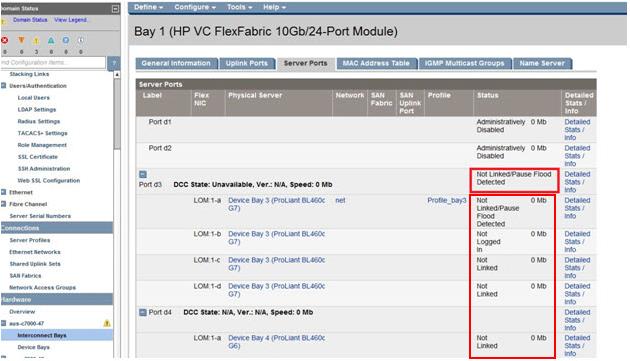Open Web SSL Configuration in the tree
The width and height of the screenshot is (630, 361).
click(x=49, y=180)
